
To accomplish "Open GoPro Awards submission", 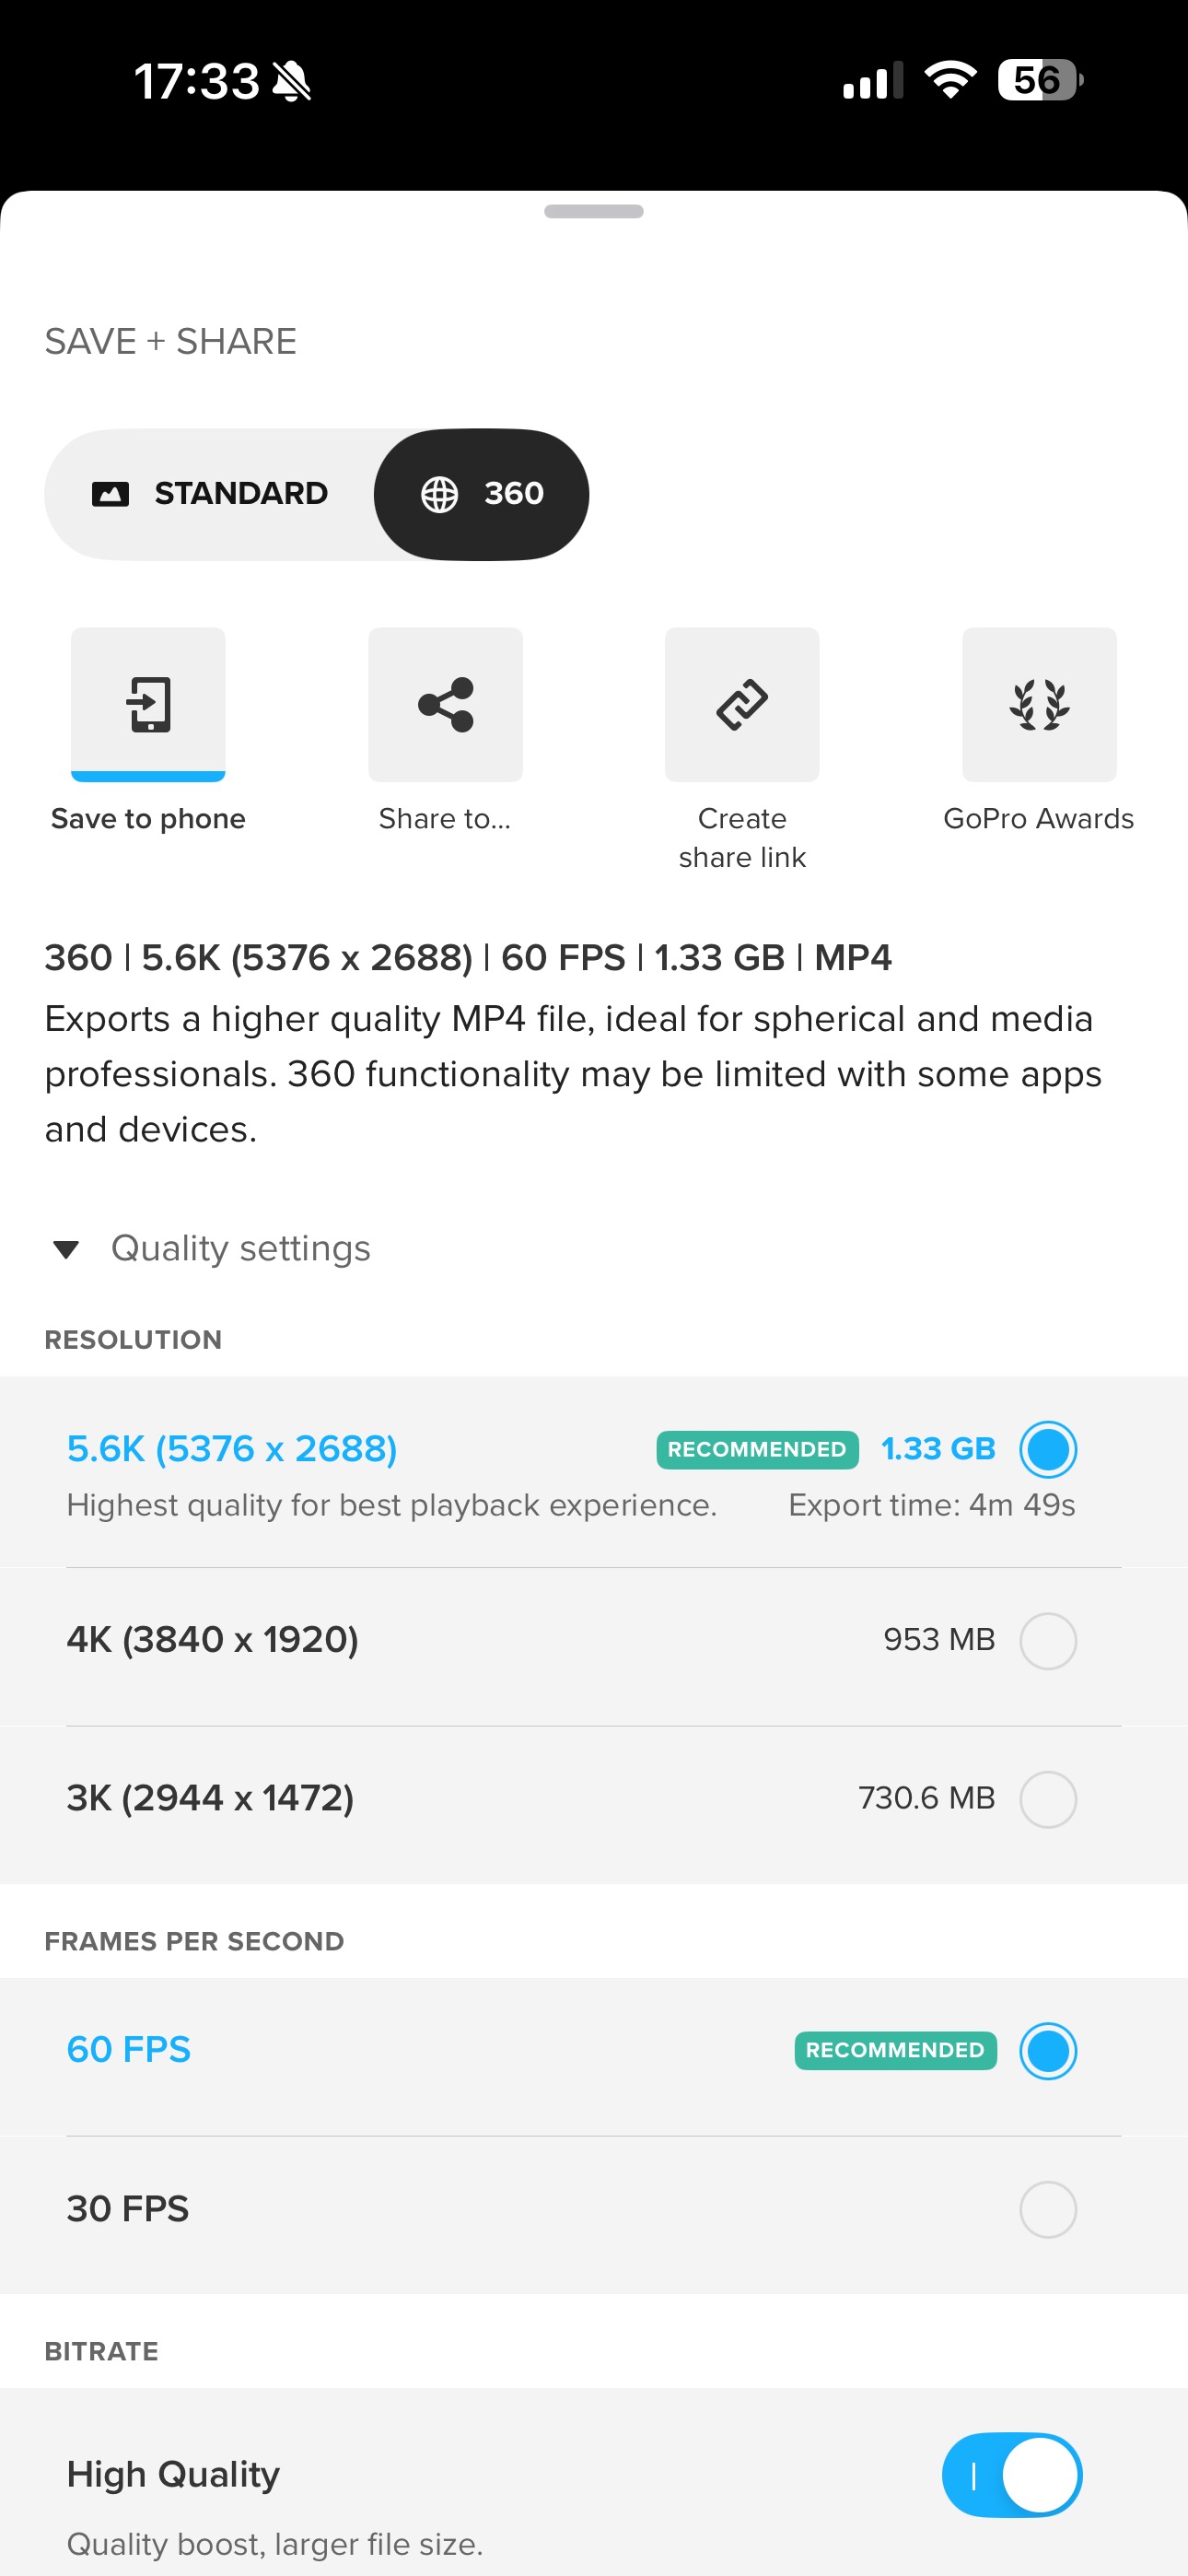I will [x=1039, y=704].
